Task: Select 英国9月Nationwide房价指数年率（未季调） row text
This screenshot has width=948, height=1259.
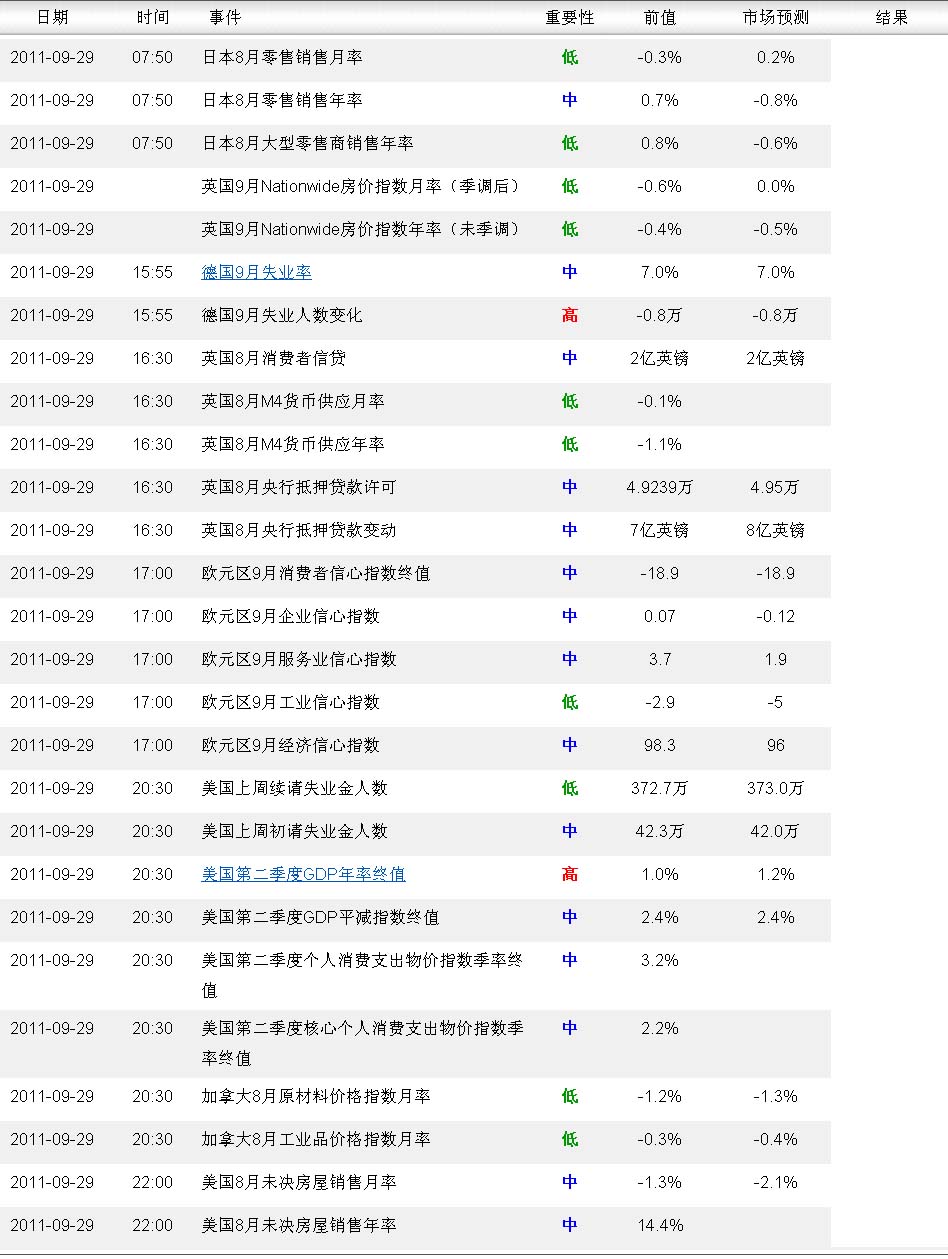Action: [361, 229]
